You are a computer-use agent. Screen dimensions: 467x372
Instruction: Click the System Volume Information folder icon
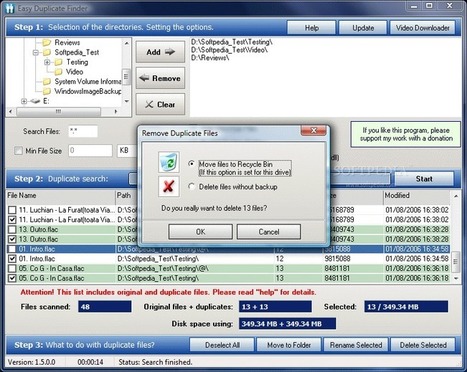coord(47,81)
